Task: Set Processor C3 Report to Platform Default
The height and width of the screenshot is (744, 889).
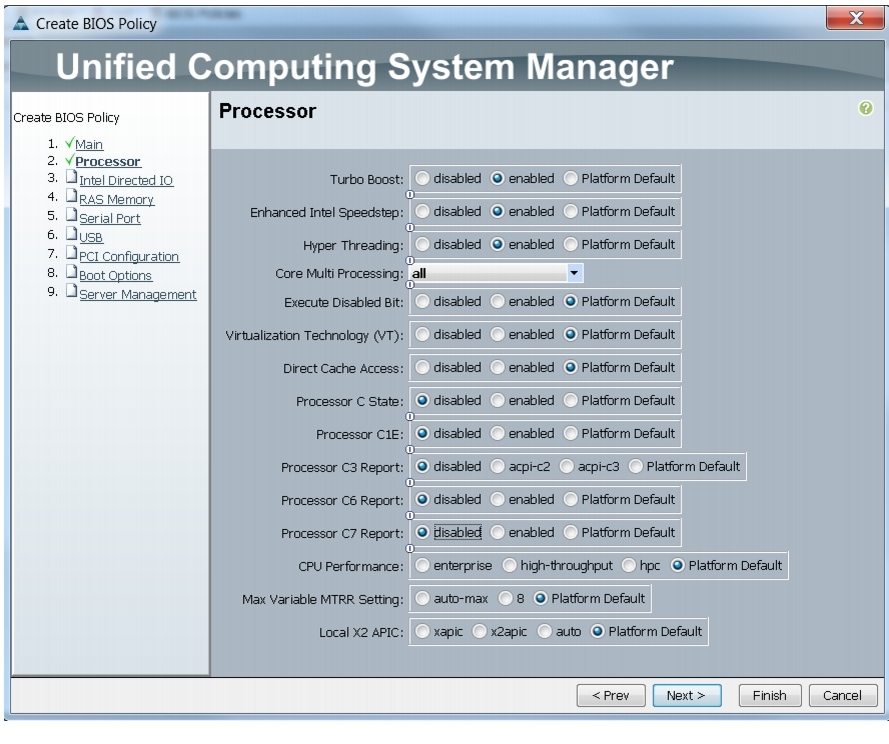Action: [636, 466]
